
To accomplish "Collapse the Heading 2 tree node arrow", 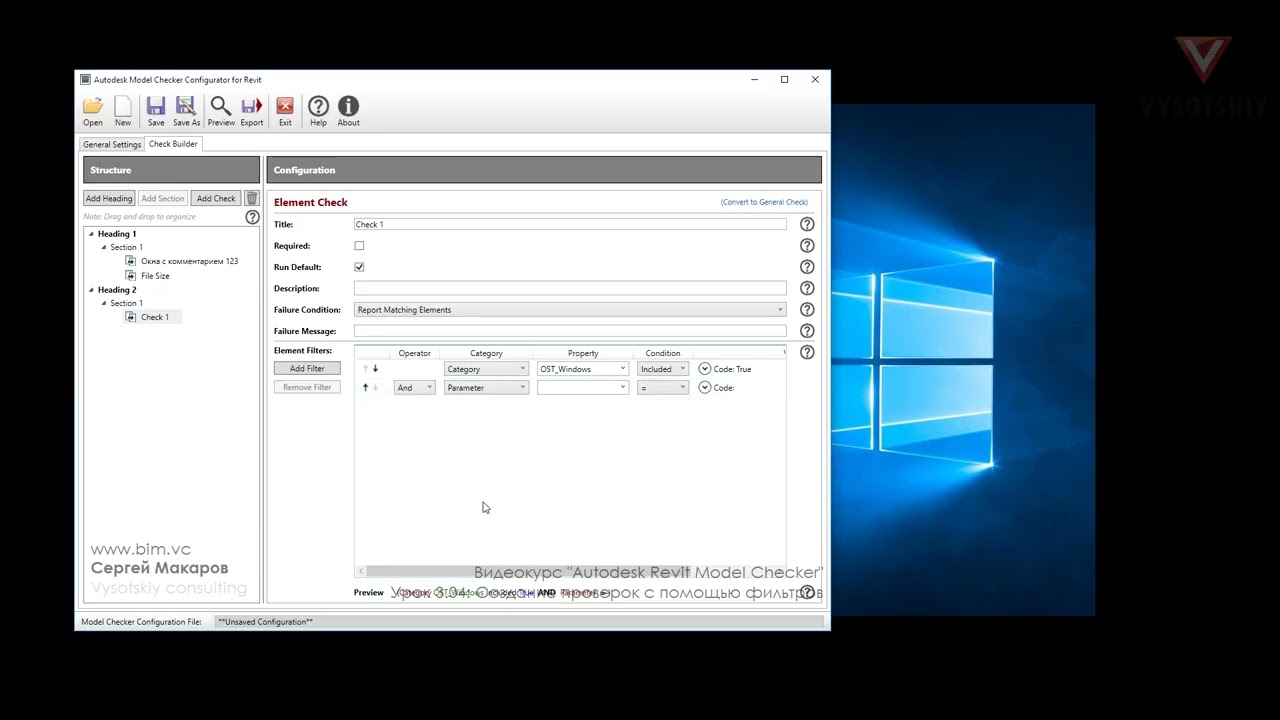I will point(91,290).
